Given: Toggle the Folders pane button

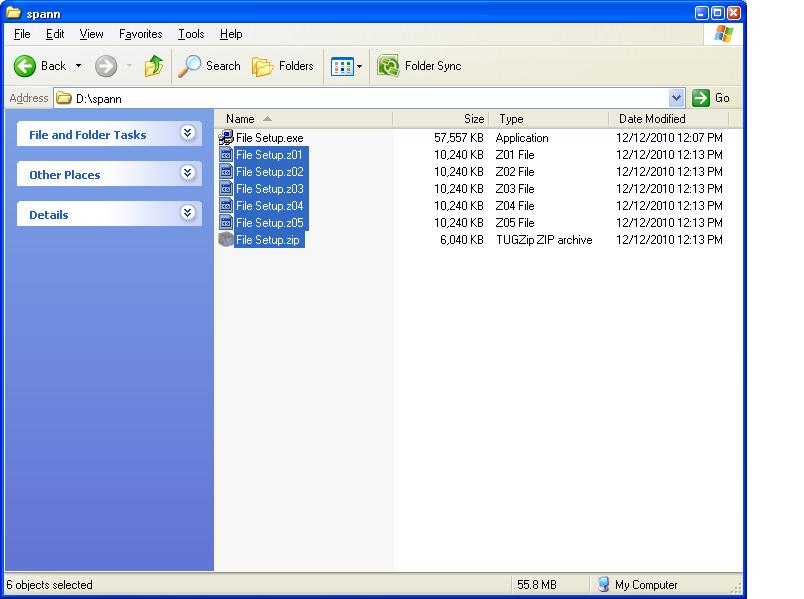Looking at the screenshot, I should click(283, 66).
